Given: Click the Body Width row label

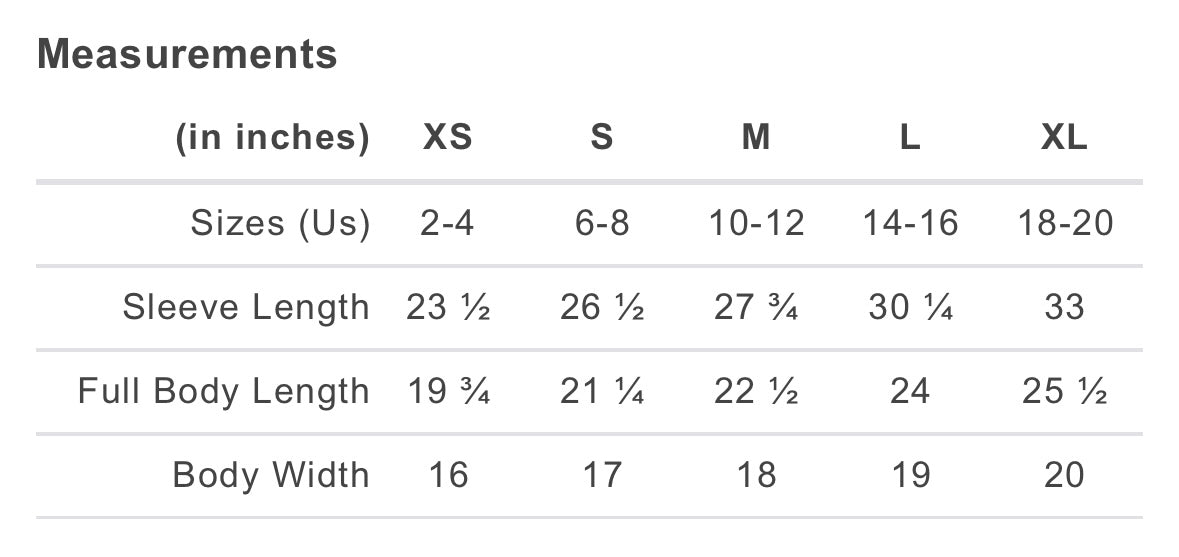Looking at the screenshot, I should [x=270, y=475].
